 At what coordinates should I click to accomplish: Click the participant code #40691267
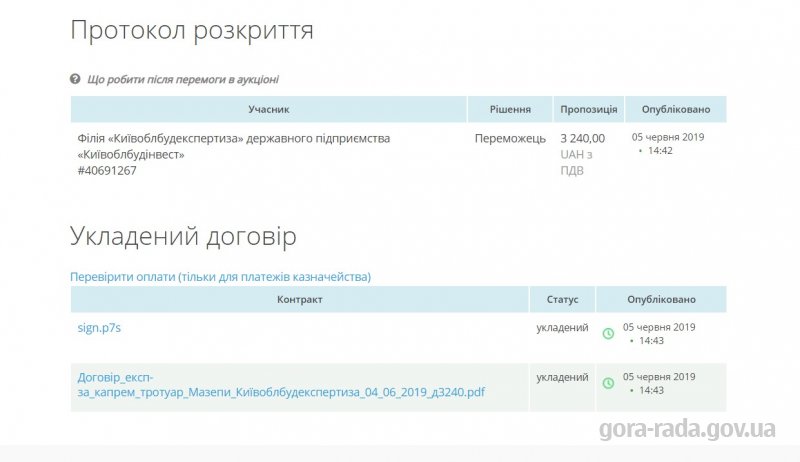107,170
